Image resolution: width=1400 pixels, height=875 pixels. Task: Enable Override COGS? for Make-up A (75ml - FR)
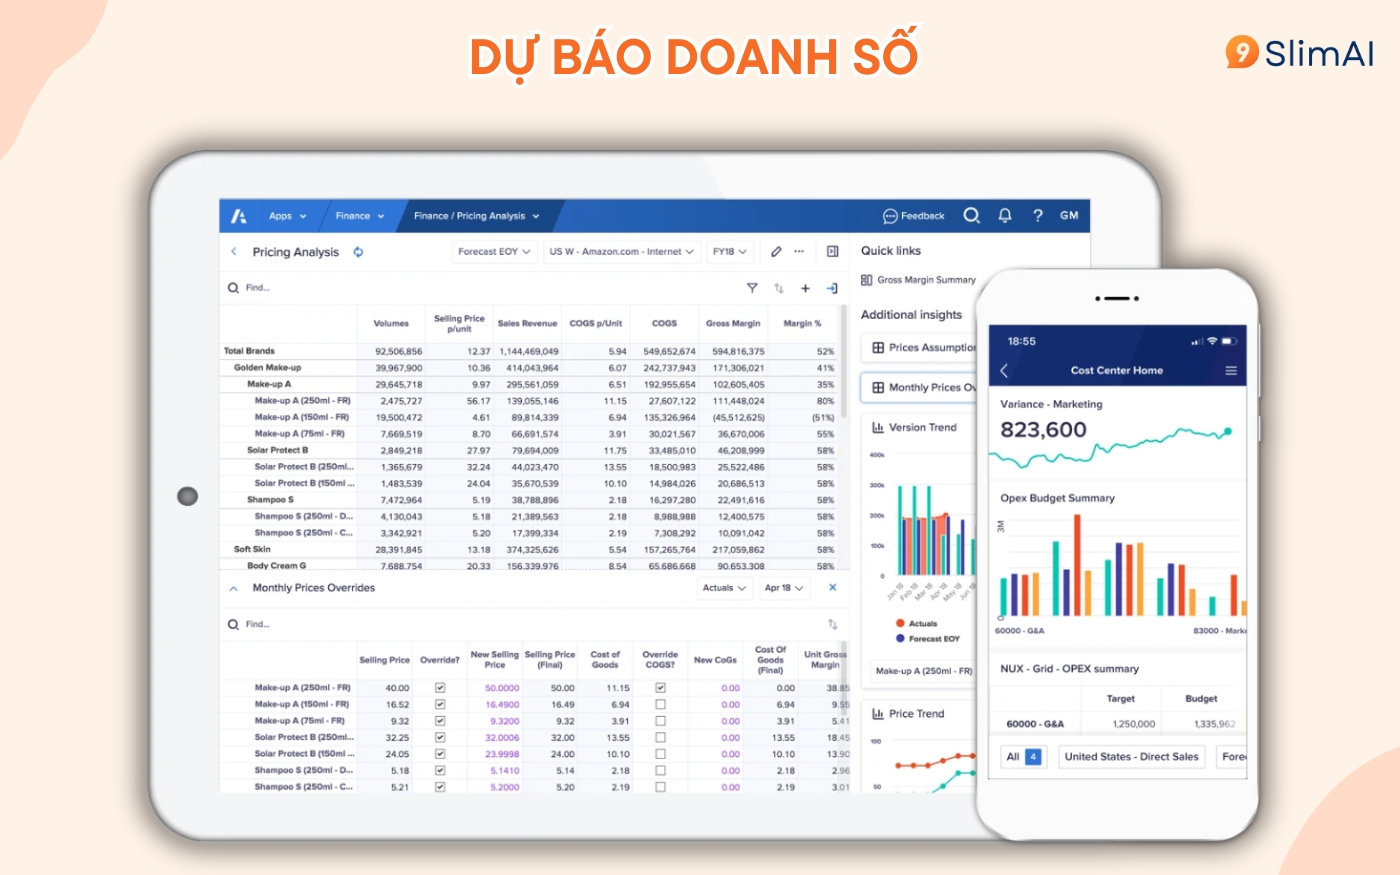tap(660, 721)
